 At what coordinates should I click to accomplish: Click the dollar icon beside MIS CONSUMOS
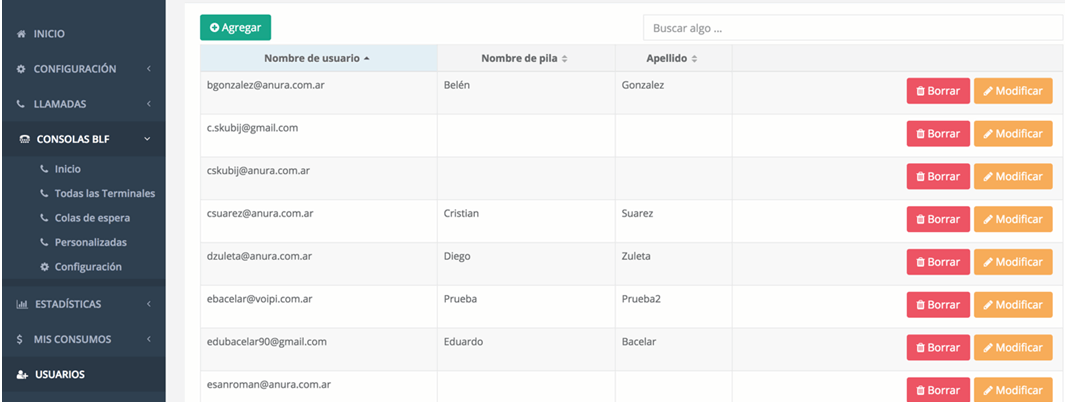tap(21, 339)
